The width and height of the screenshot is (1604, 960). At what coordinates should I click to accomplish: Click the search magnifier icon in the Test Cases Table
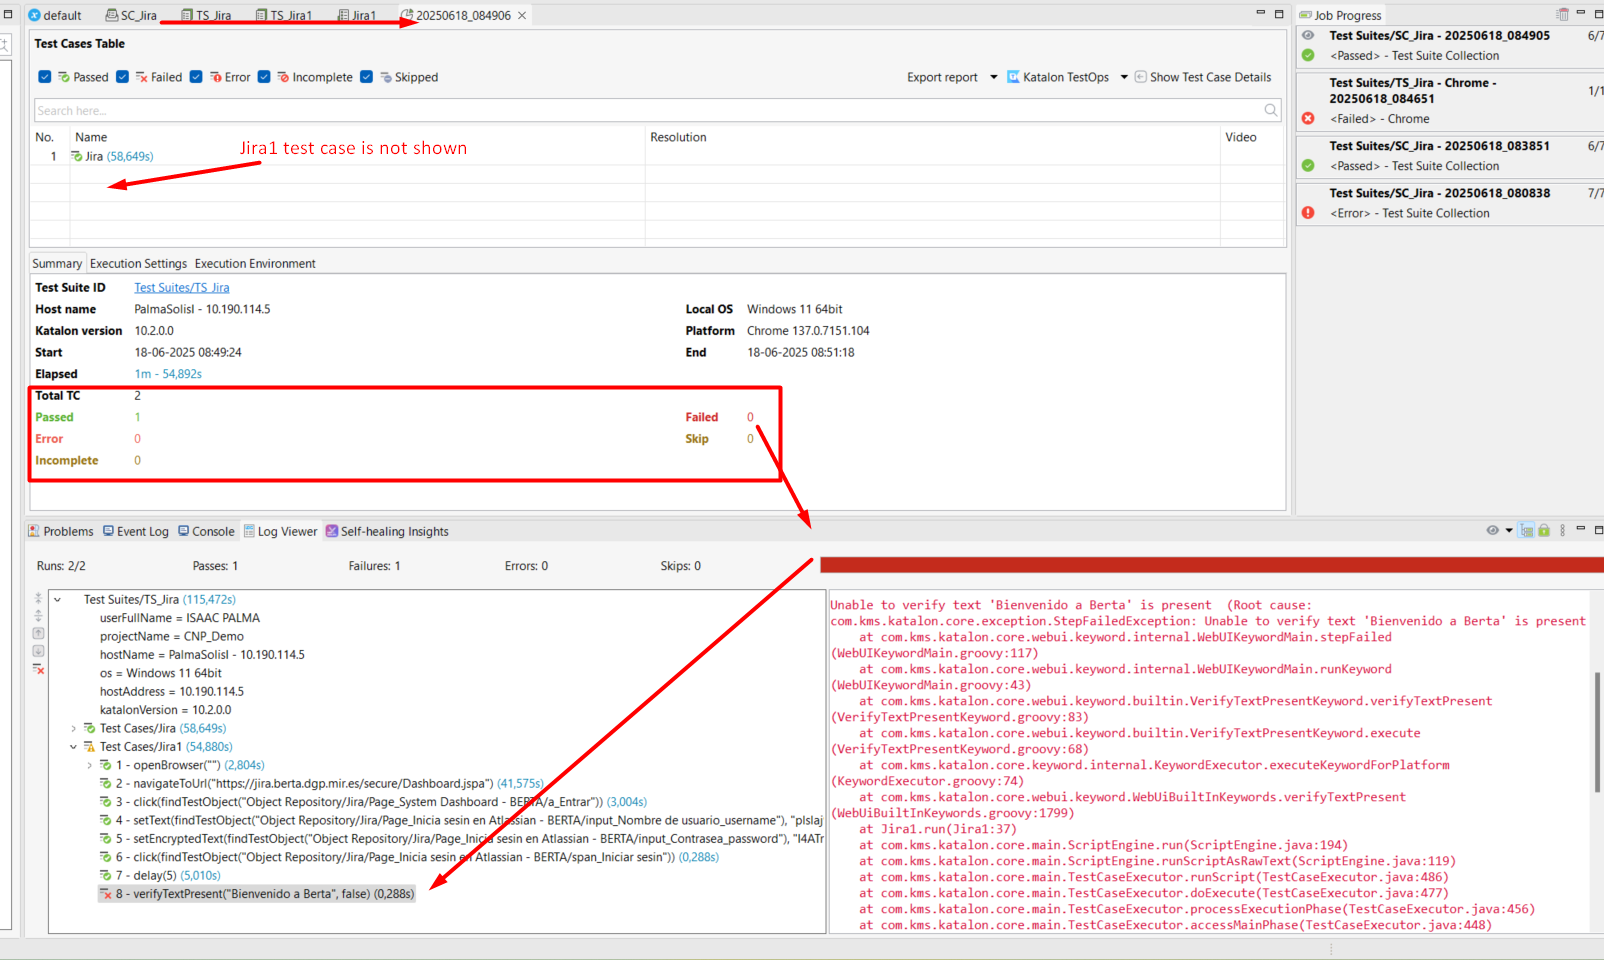(x=1271, y=110)
